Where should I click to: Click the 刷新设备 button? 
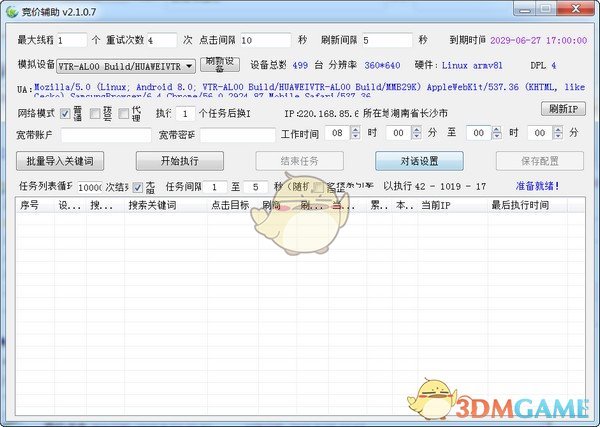[220, 65]
